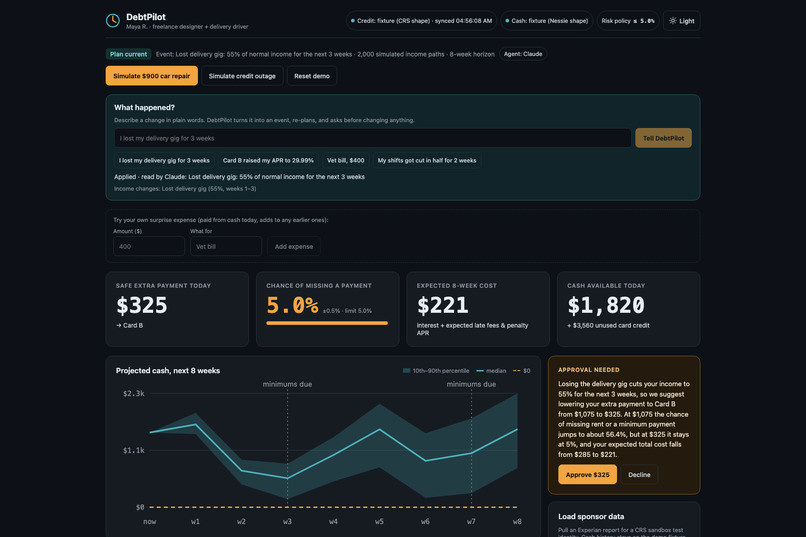
Task: Click the 'Income changes: Lost delivery gig' line
Action: 185,189
